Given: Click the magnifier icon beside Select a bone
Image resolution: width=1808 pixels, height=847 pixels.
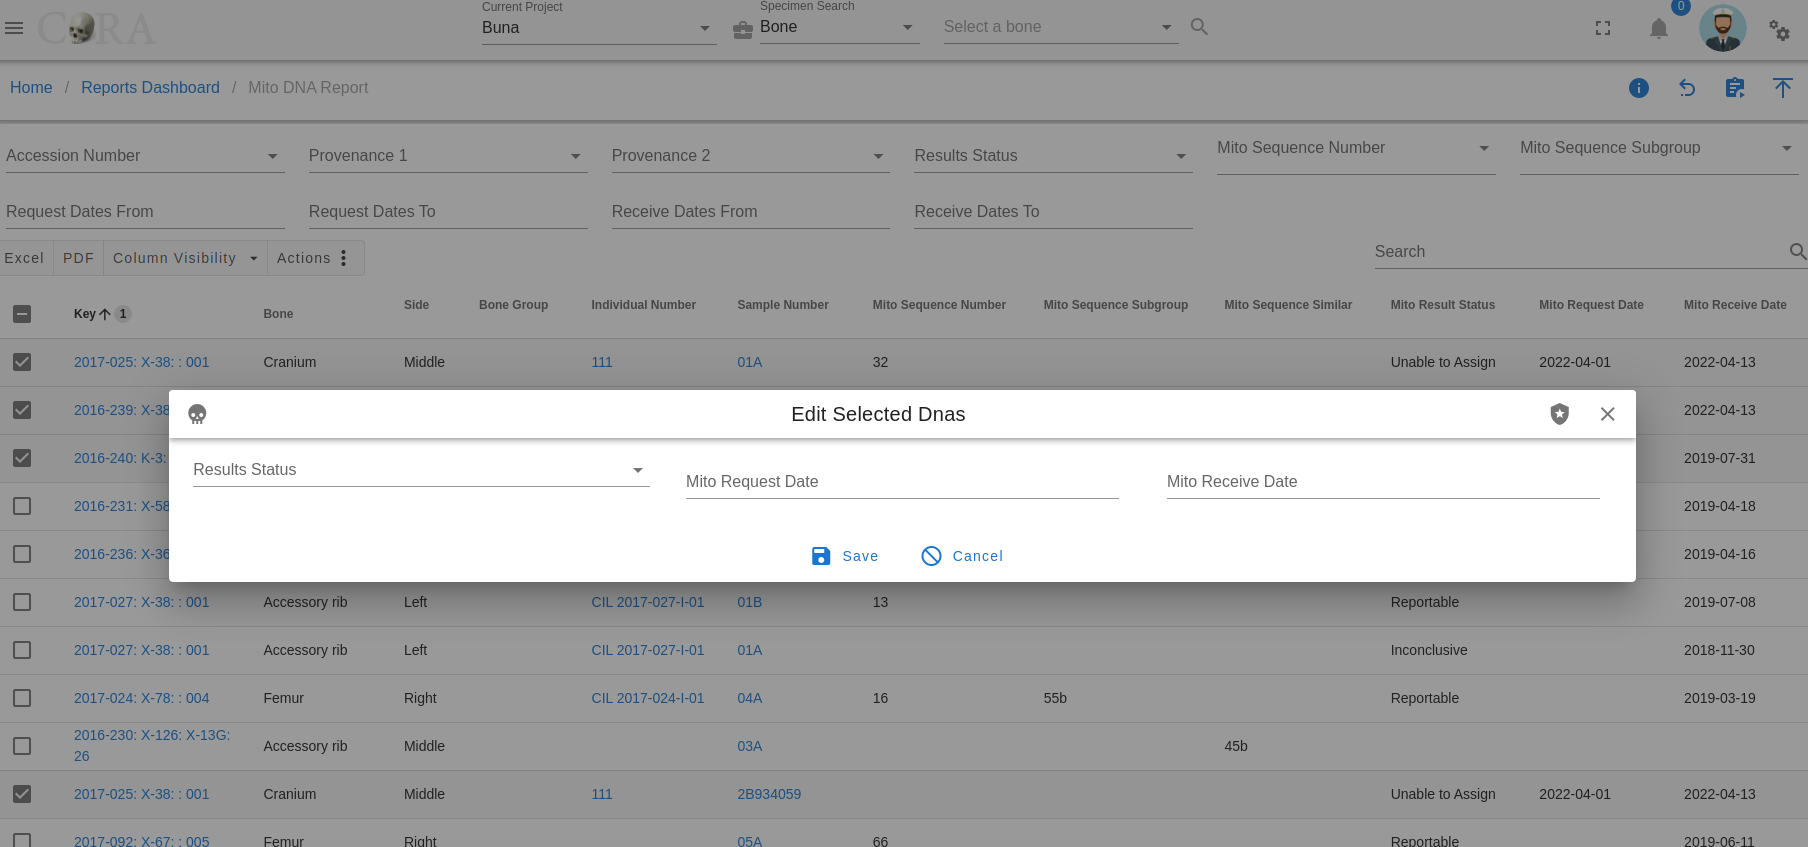Looking at the screenshot, I should (1199, 27).
